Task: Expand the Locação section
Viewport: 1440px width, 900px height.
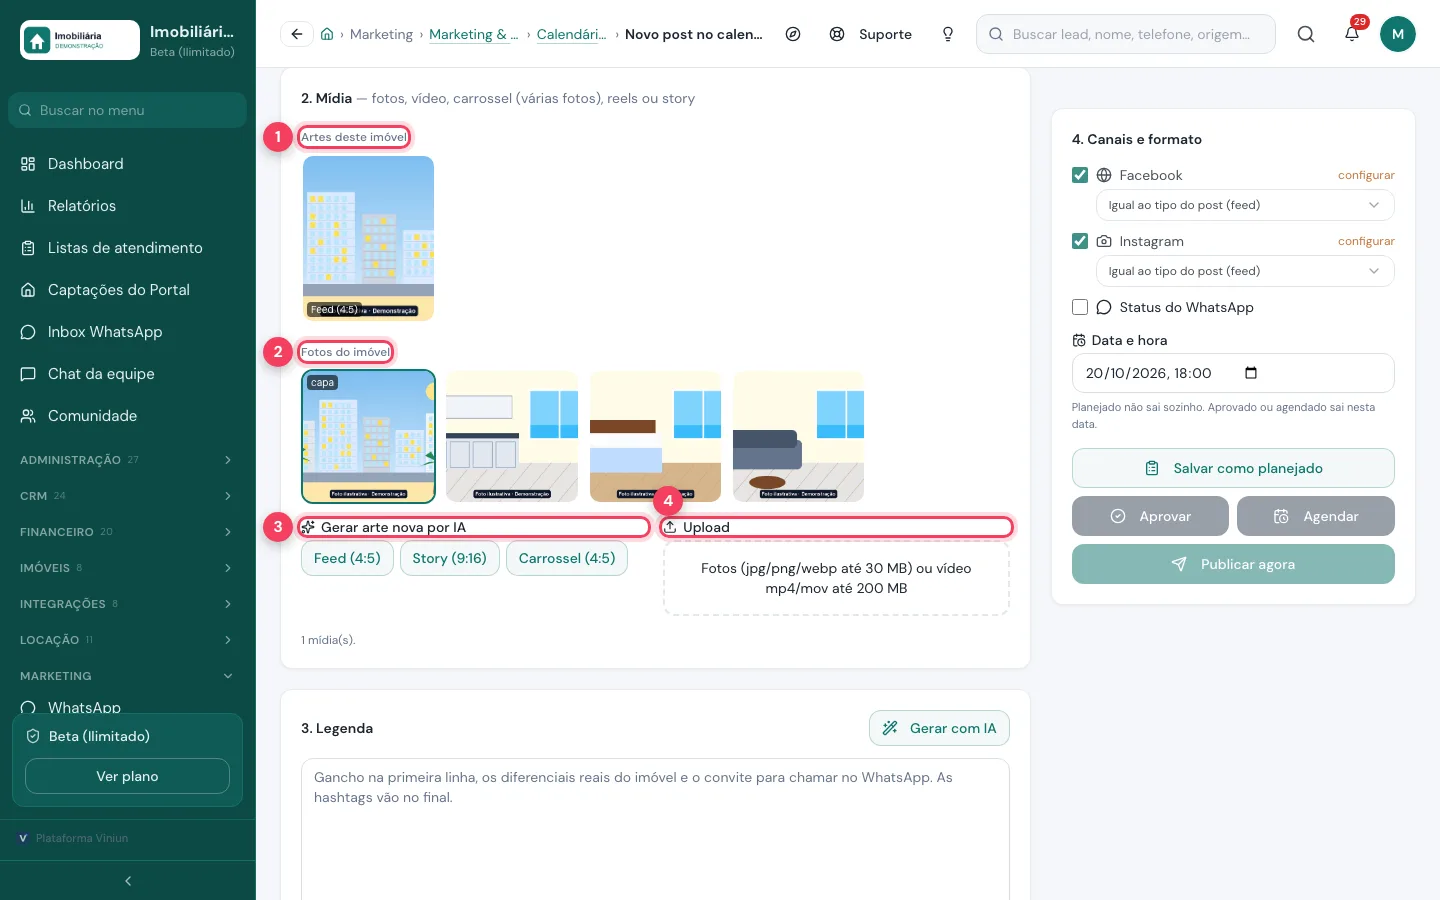Action: pos(128,640)
